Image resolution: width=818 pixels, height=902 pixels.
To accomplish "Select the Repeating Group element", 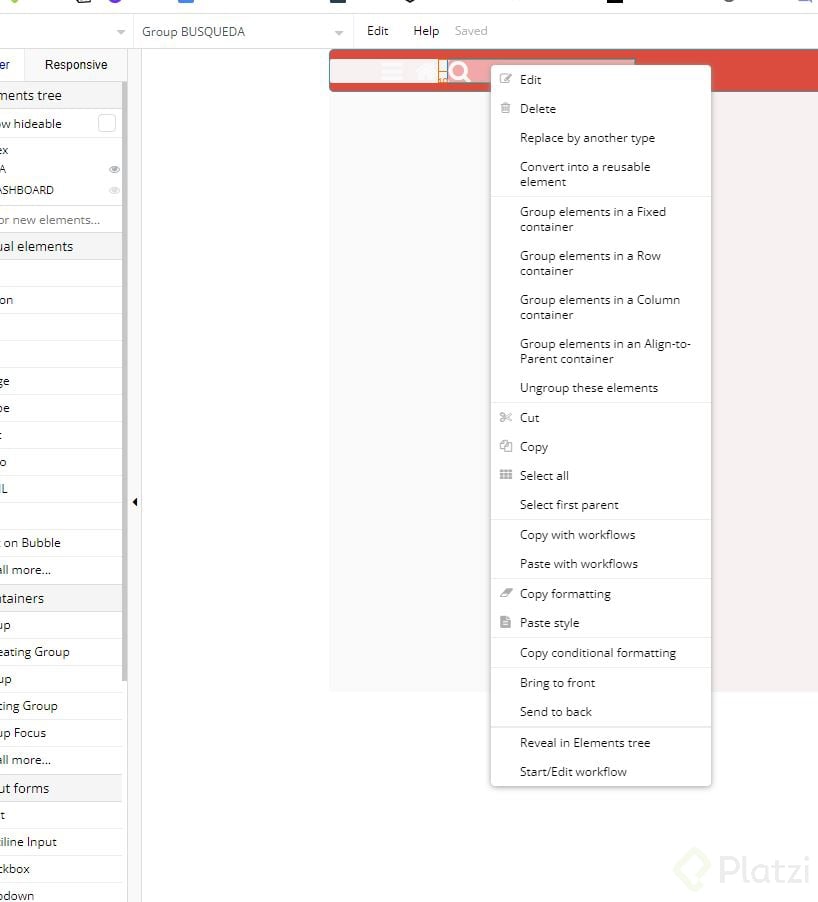I will point(60,652).
